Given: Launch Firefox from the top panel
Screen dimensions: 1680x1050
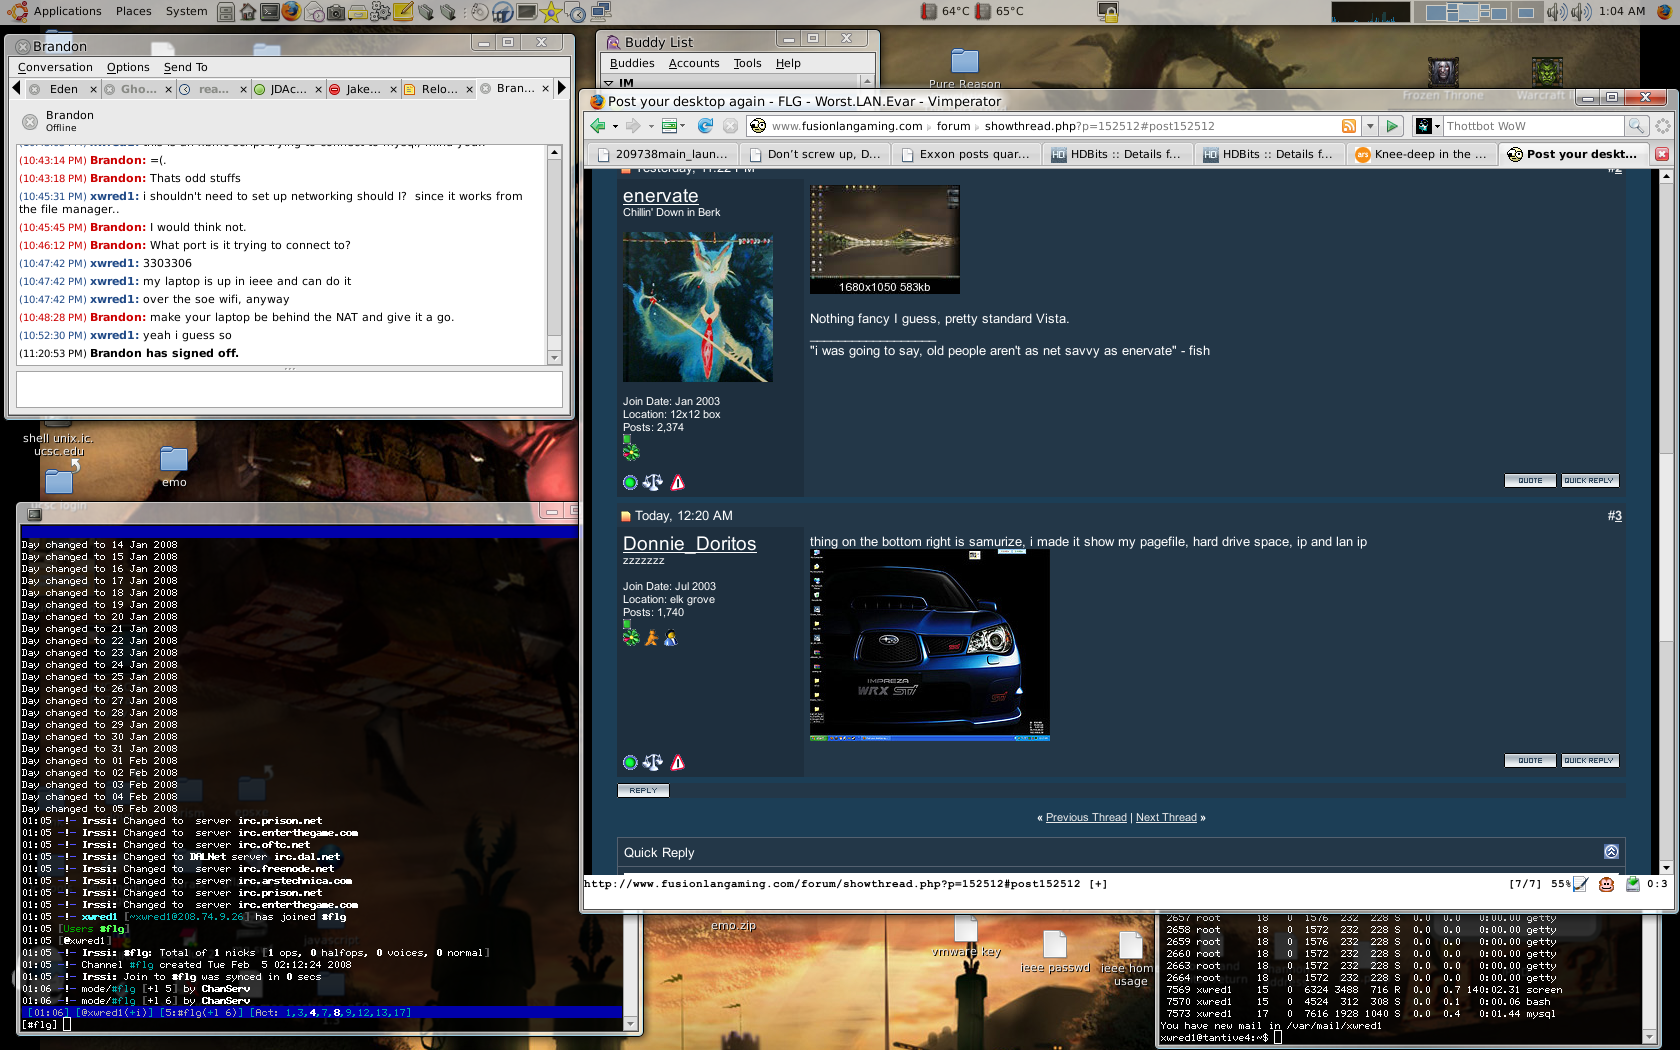Looking at the screenshot, I should click(291, 12).
